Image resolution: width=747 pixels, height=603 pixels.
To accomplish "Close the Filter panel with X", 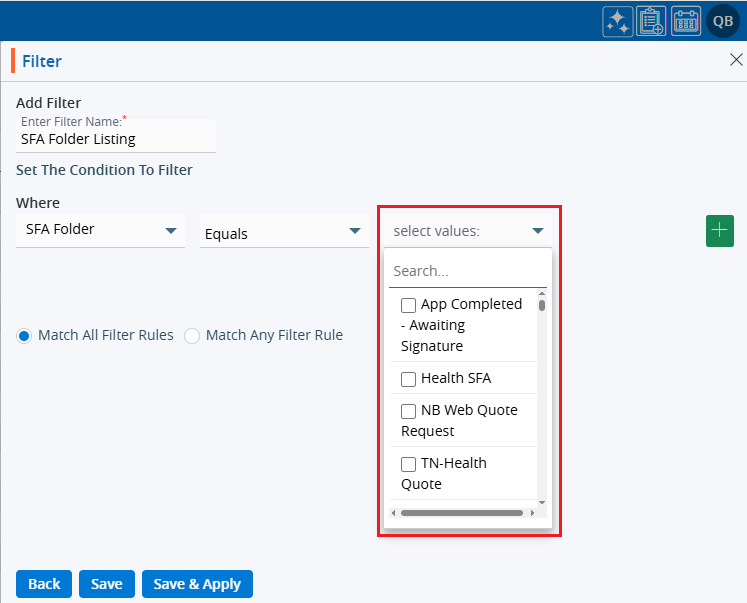I will coord(736,60).
